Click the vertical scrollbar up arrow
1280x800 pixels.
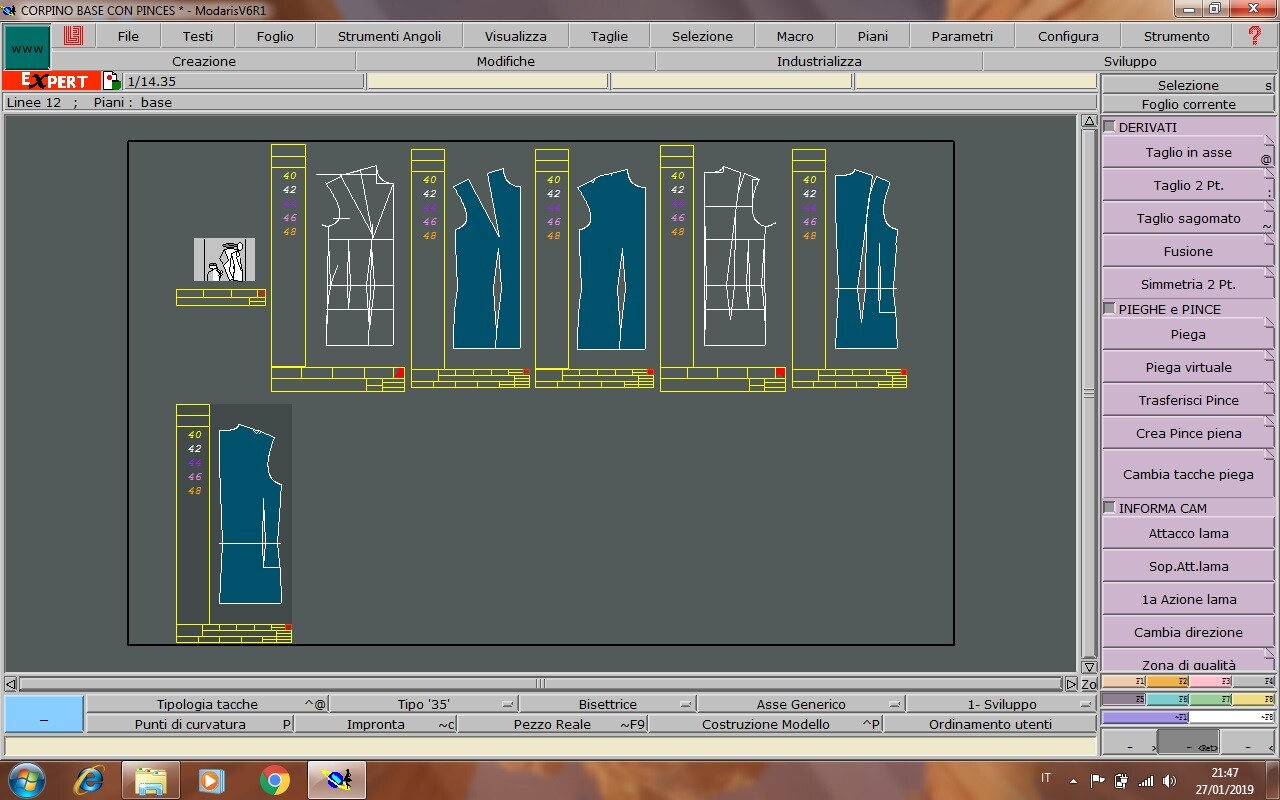click(x=1089, y=121)
